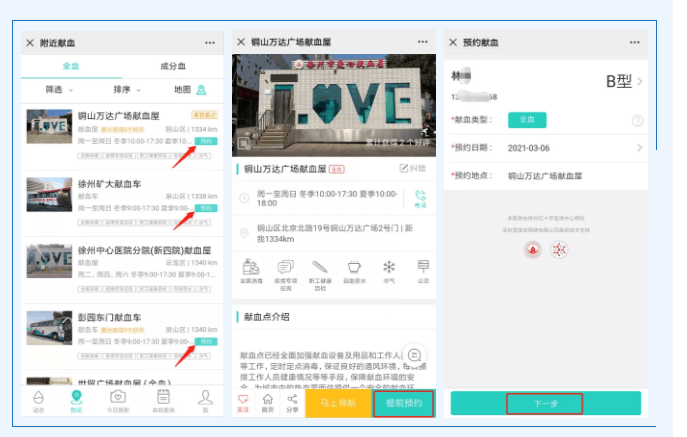Open the 今日摄影 camera tab

118,401
